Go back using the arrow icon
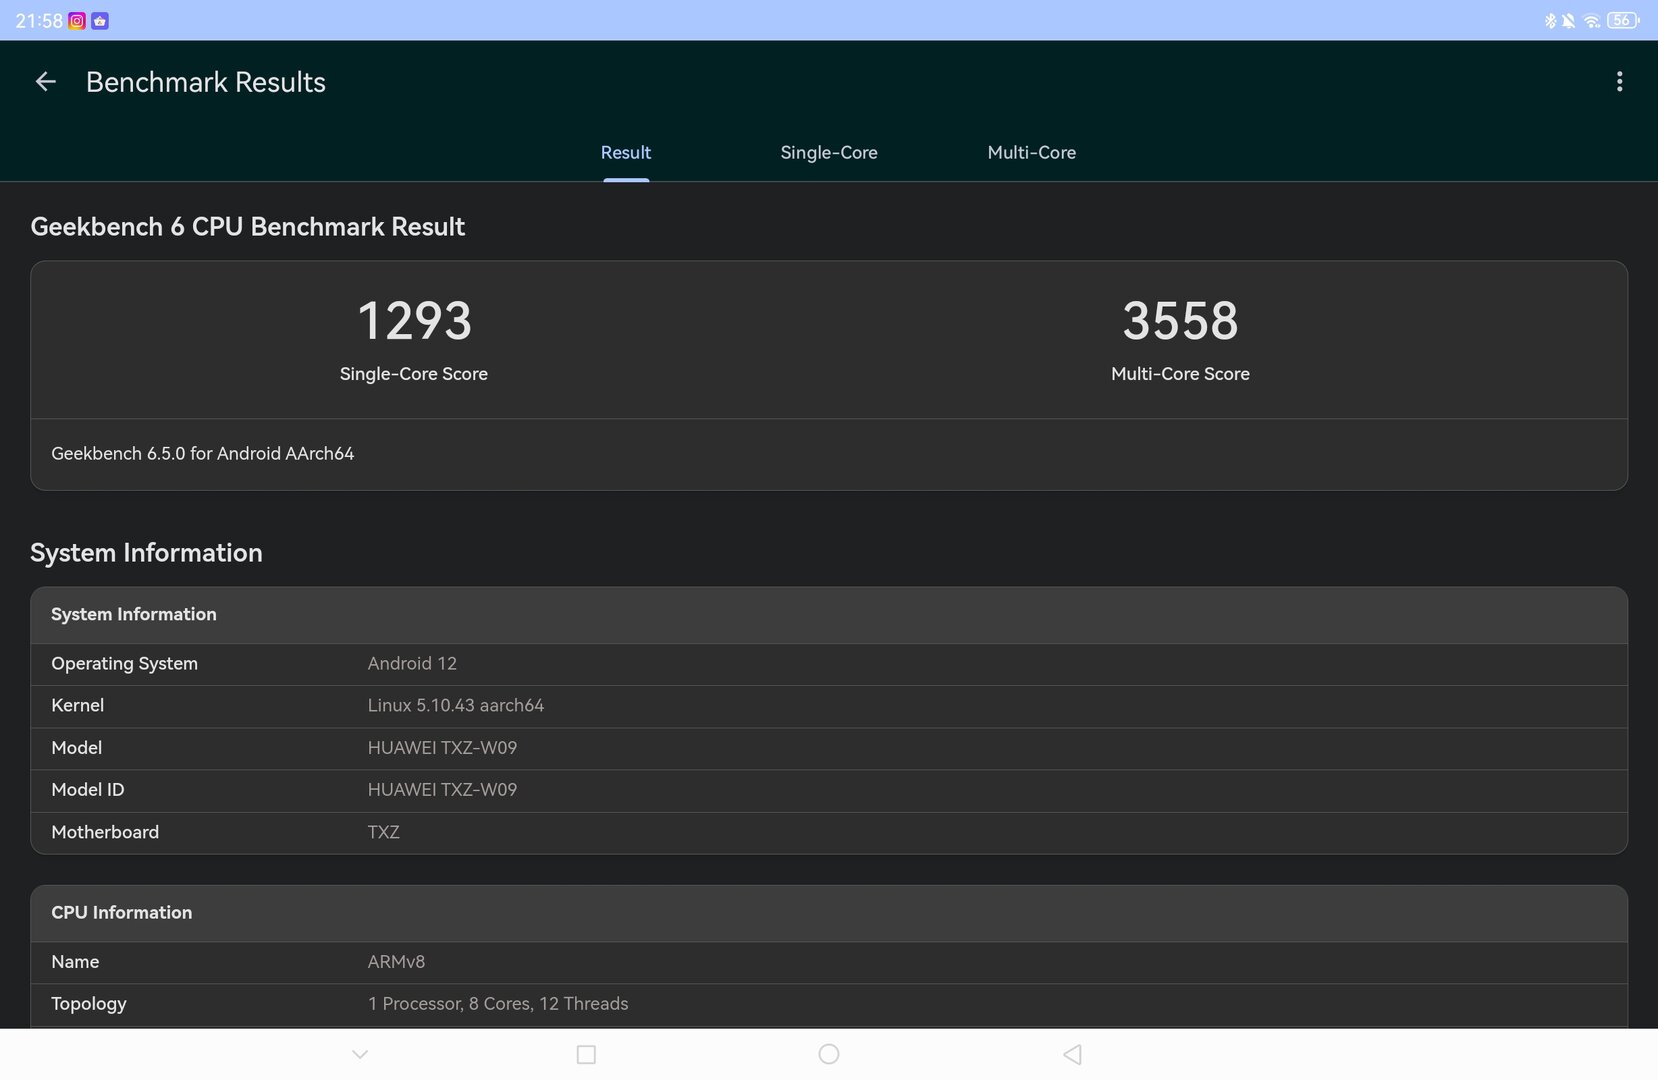Image resolution: width=1658 pixels, height=1080 pixels. click(x=45, y=82)
